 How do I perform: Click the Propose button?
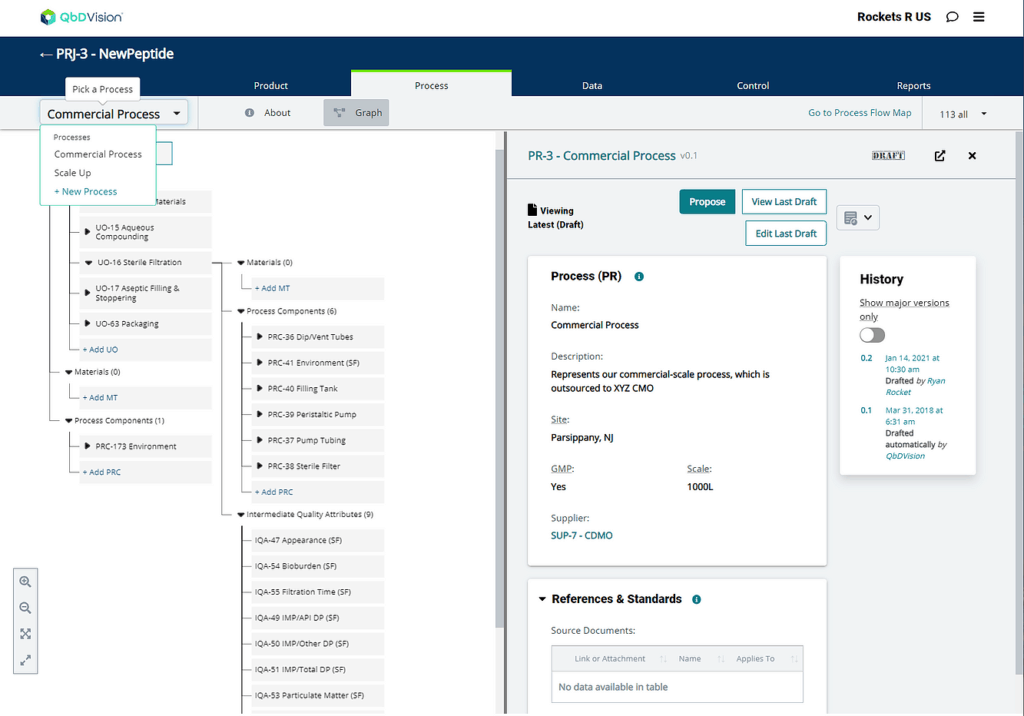[707, 201]
